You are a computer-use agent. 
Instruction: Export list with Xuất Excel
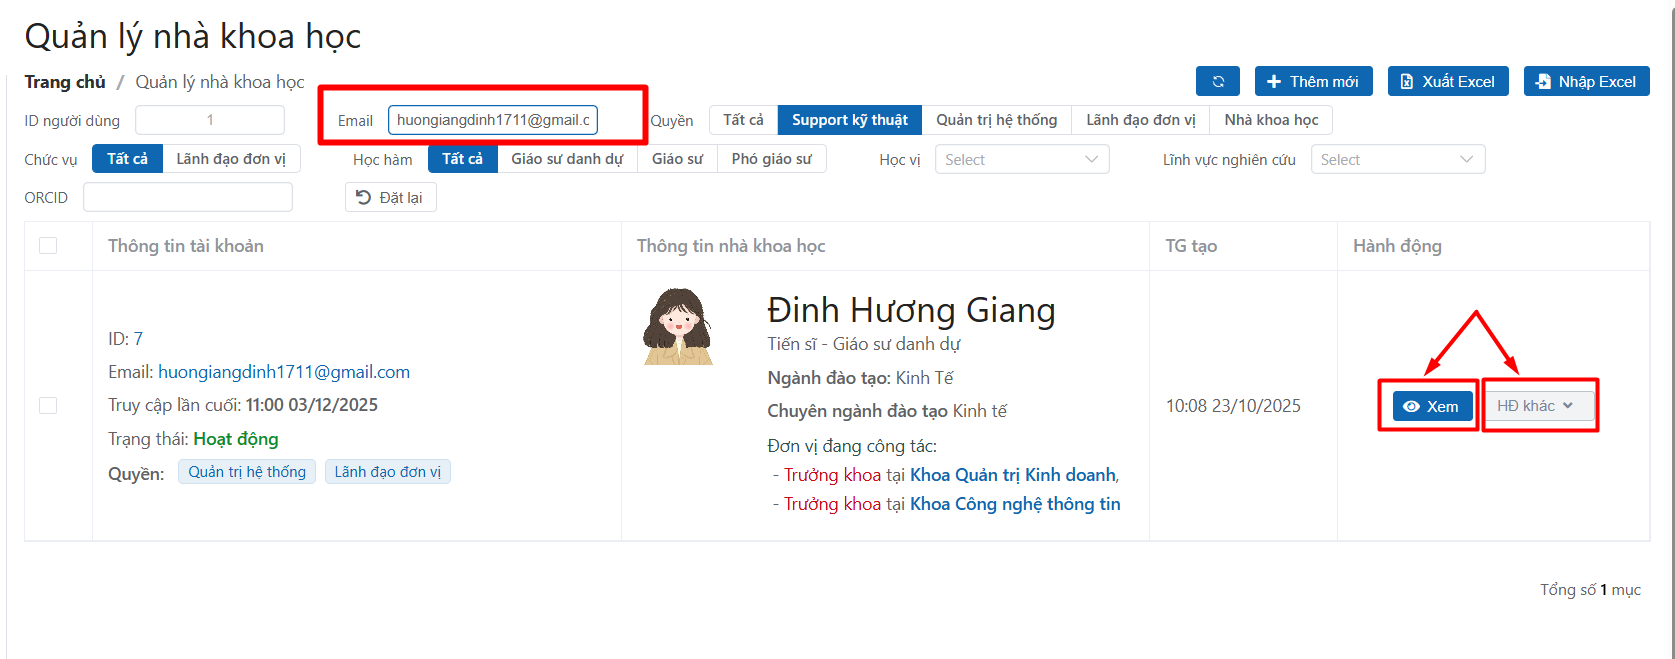click(1447, 82)
